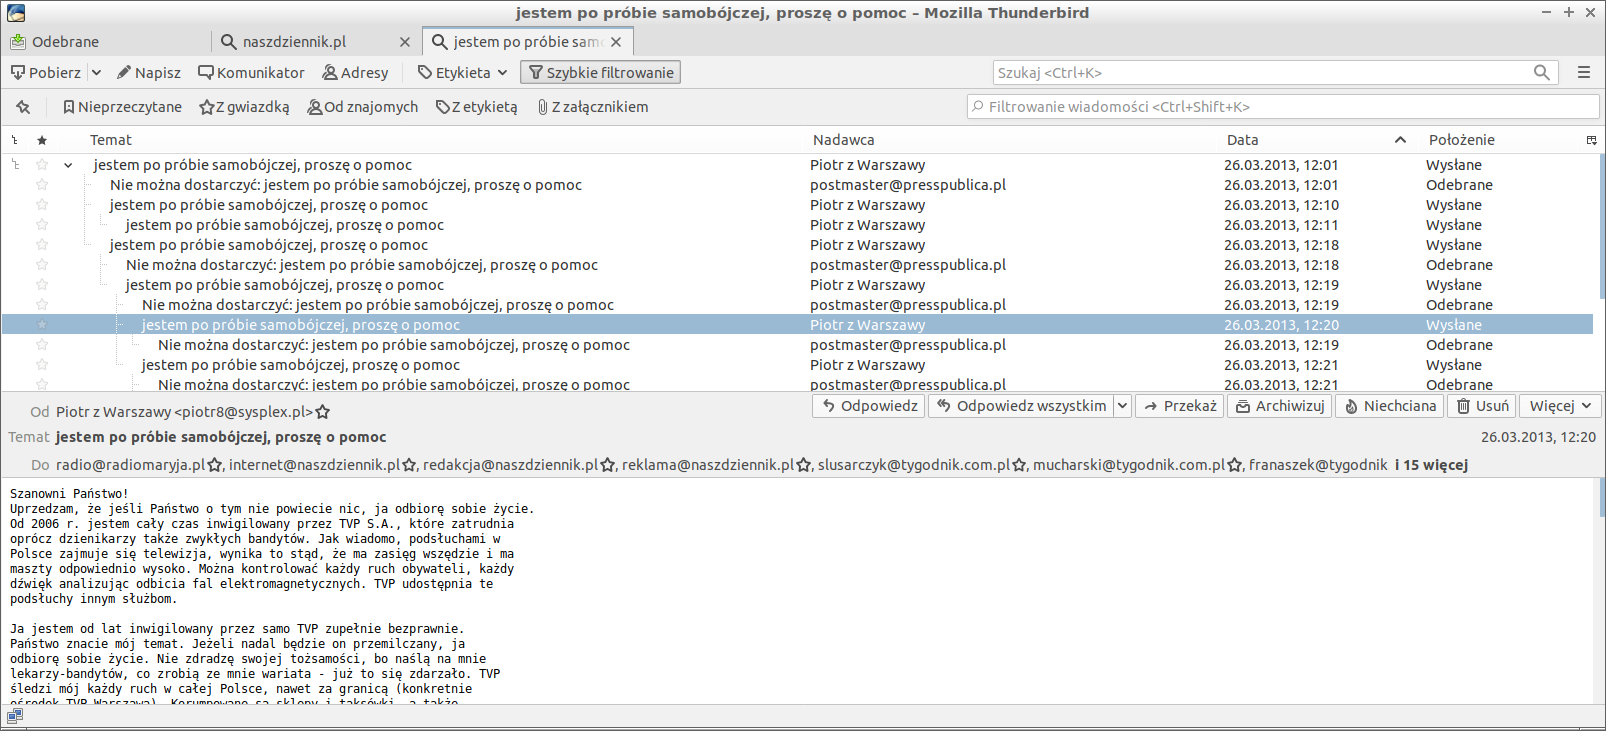The height and width of the screenshot is (731, 1606).
Task: Click the thread column header icon
Action: tap(15, 140)
